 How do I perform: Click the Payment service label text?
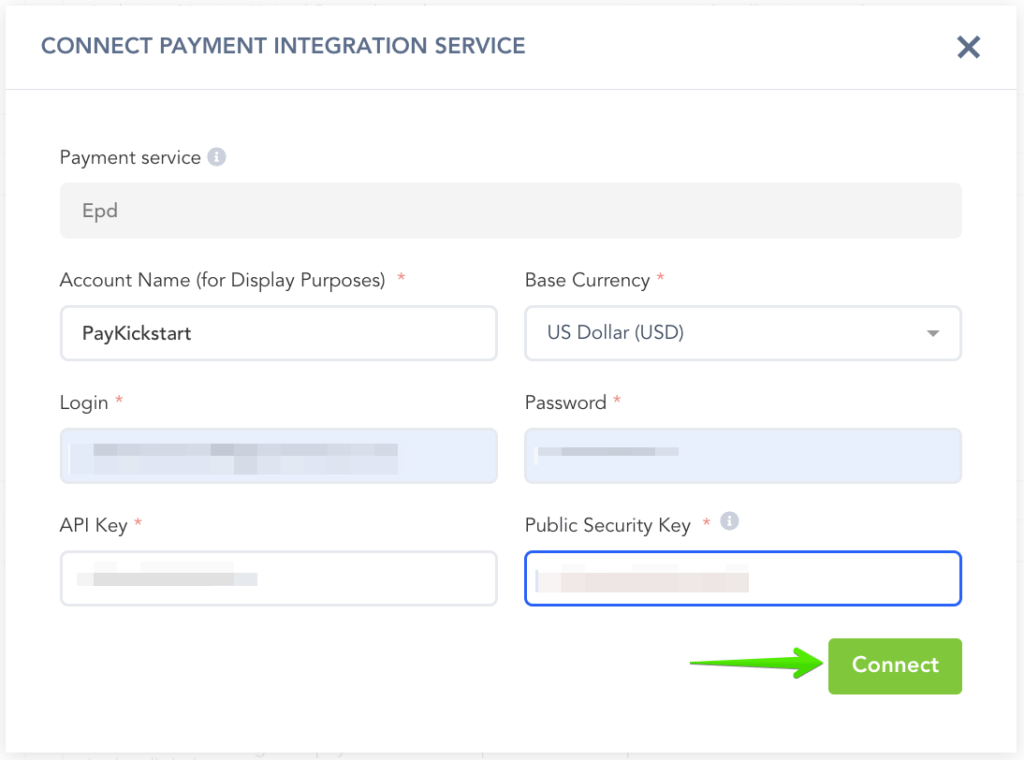tap(130, 158)
